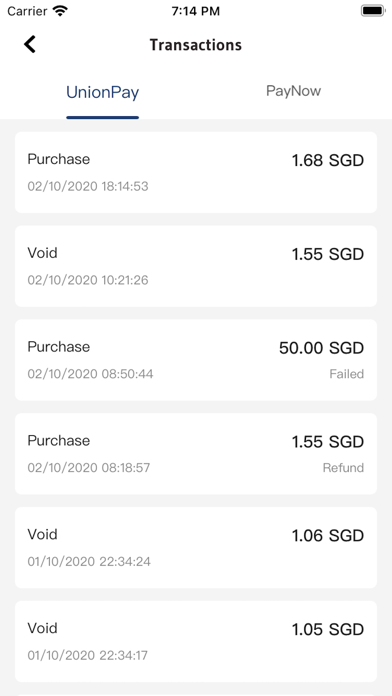Tap the Refund status label
392x696 pixels.
tap(343, 467)
